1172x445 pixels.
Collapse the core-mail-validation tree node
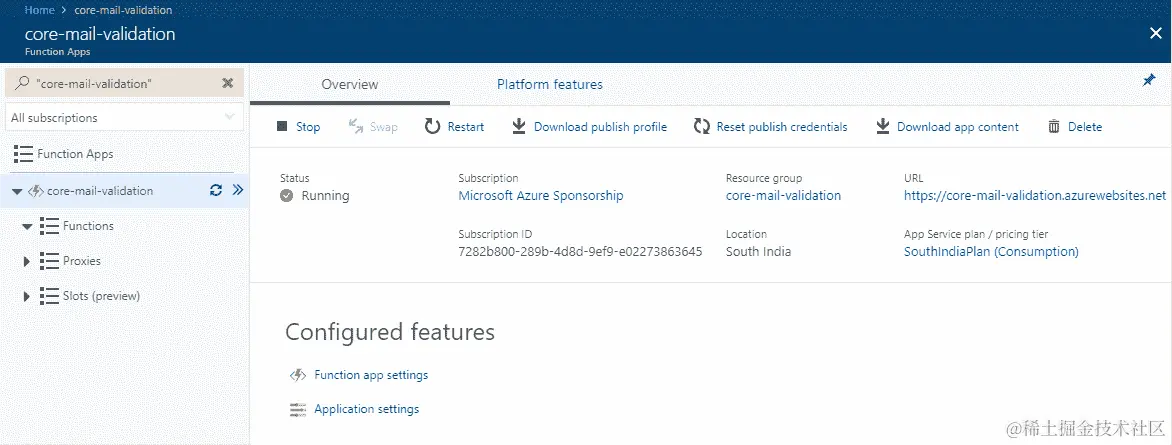tap(17, 191)
